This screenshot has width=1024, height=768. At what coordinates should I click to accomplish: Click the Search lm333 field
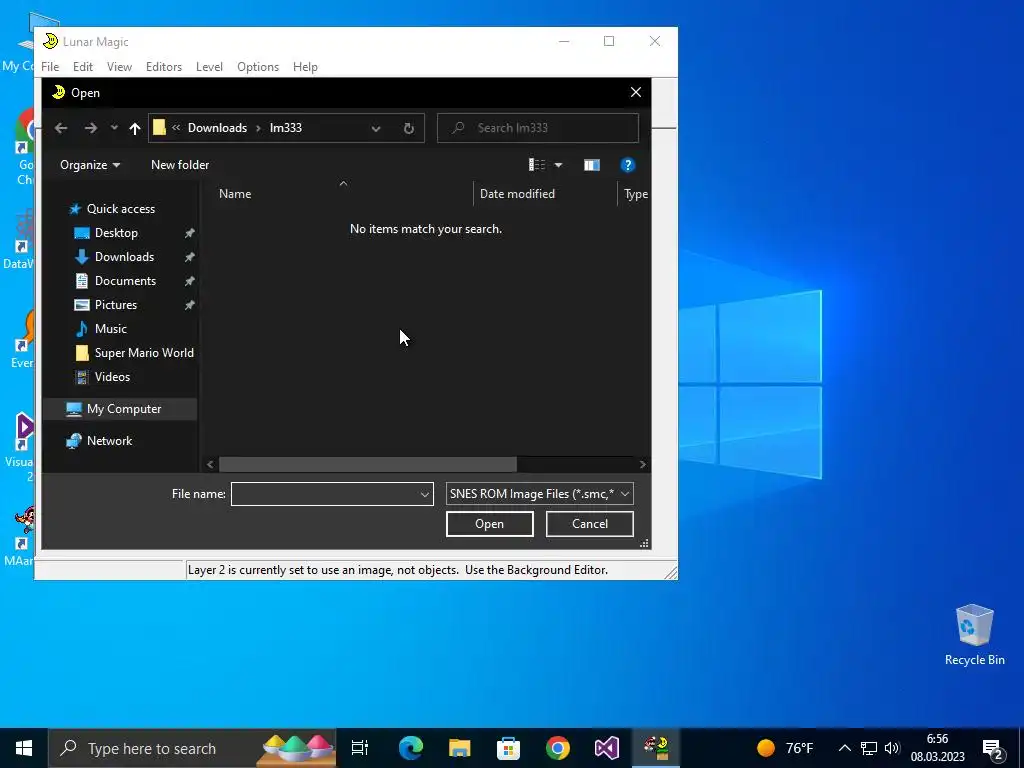click(x=537, y=128)
